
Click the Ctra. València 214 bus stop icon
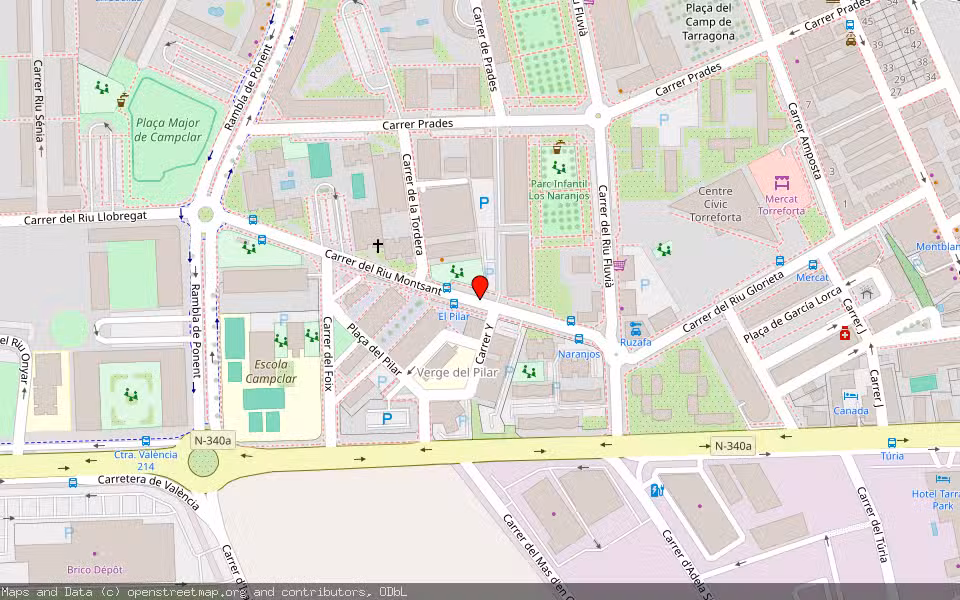[x=146, y=441]
